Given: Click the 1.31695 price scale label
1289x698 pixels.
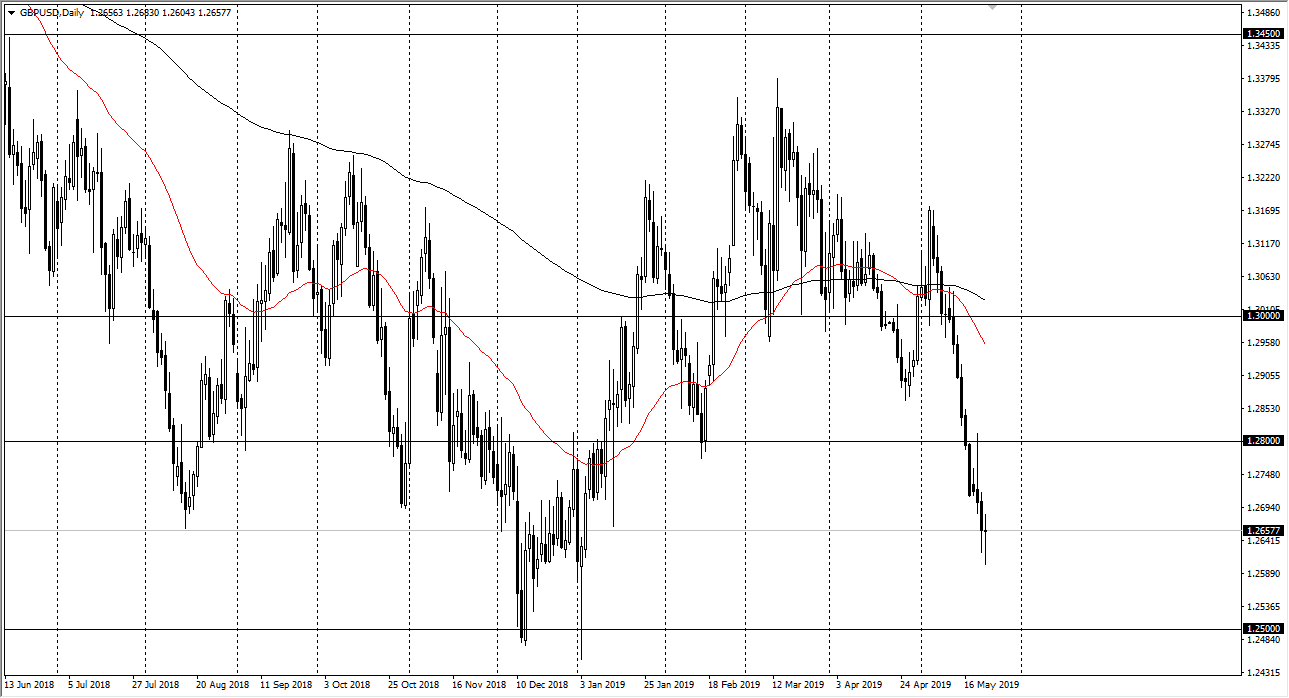Looking at the screenshot, I should 1264,211.
